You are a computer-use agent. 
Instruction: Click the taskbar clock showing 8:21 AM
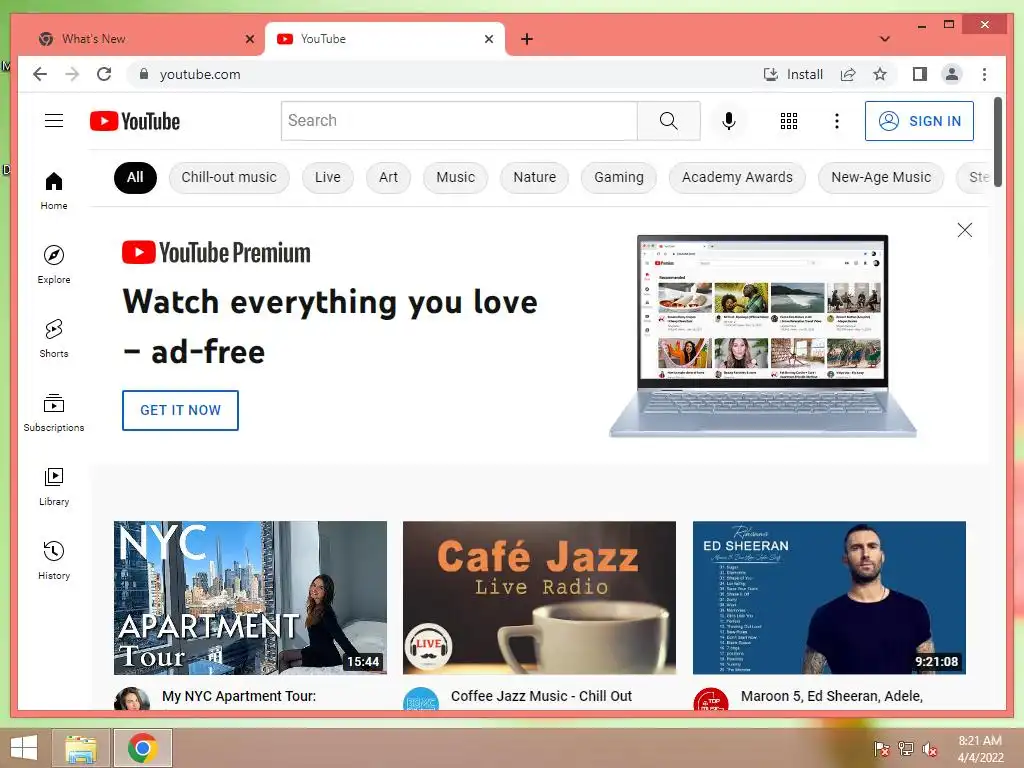(980, 749)
